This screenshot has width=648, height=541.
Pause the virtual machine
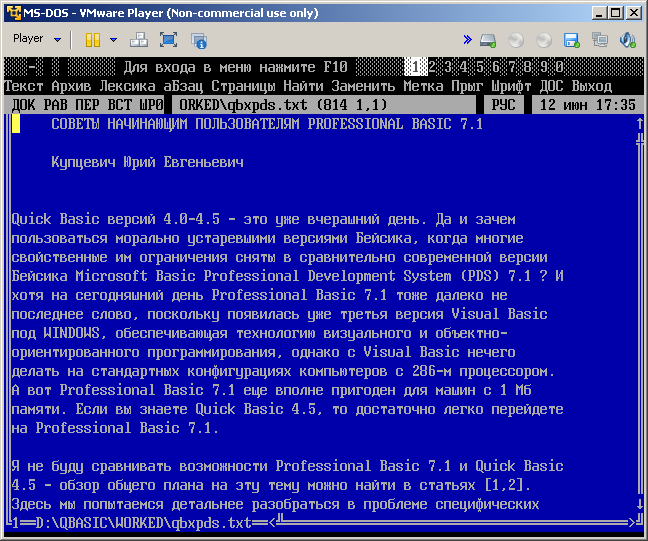click(x=93, y=40)
